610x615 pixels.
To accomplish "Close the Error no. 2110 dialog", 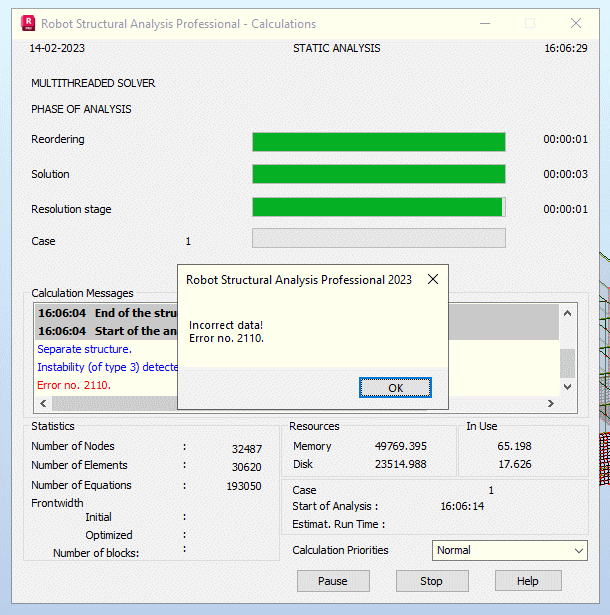I will [x=433, y=279].
